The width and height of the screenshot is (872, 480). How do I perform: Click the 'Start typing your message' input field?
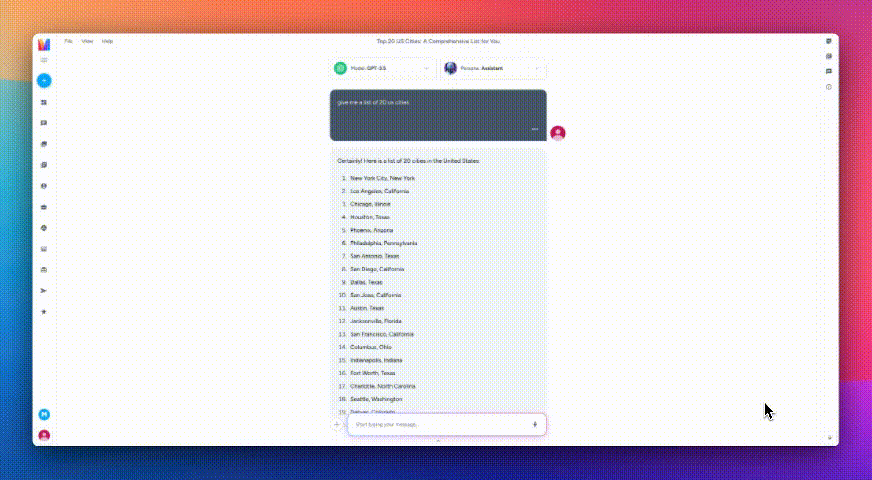click(x=447, y=424)
